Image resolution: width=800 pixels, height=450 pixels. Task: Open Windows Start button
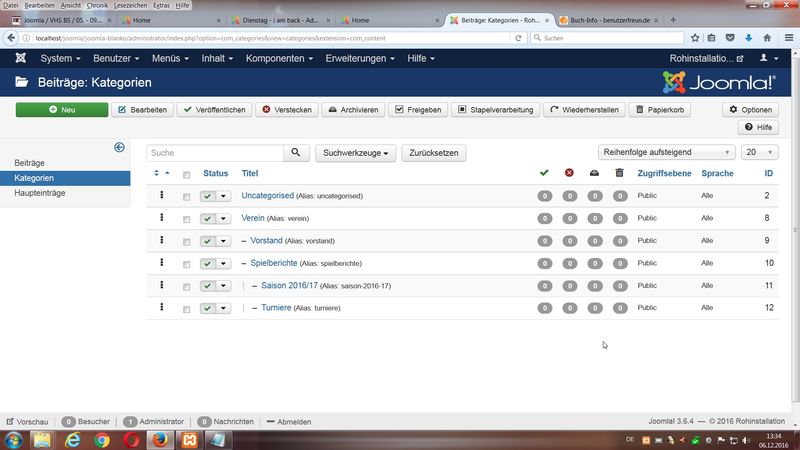[13, 440]
